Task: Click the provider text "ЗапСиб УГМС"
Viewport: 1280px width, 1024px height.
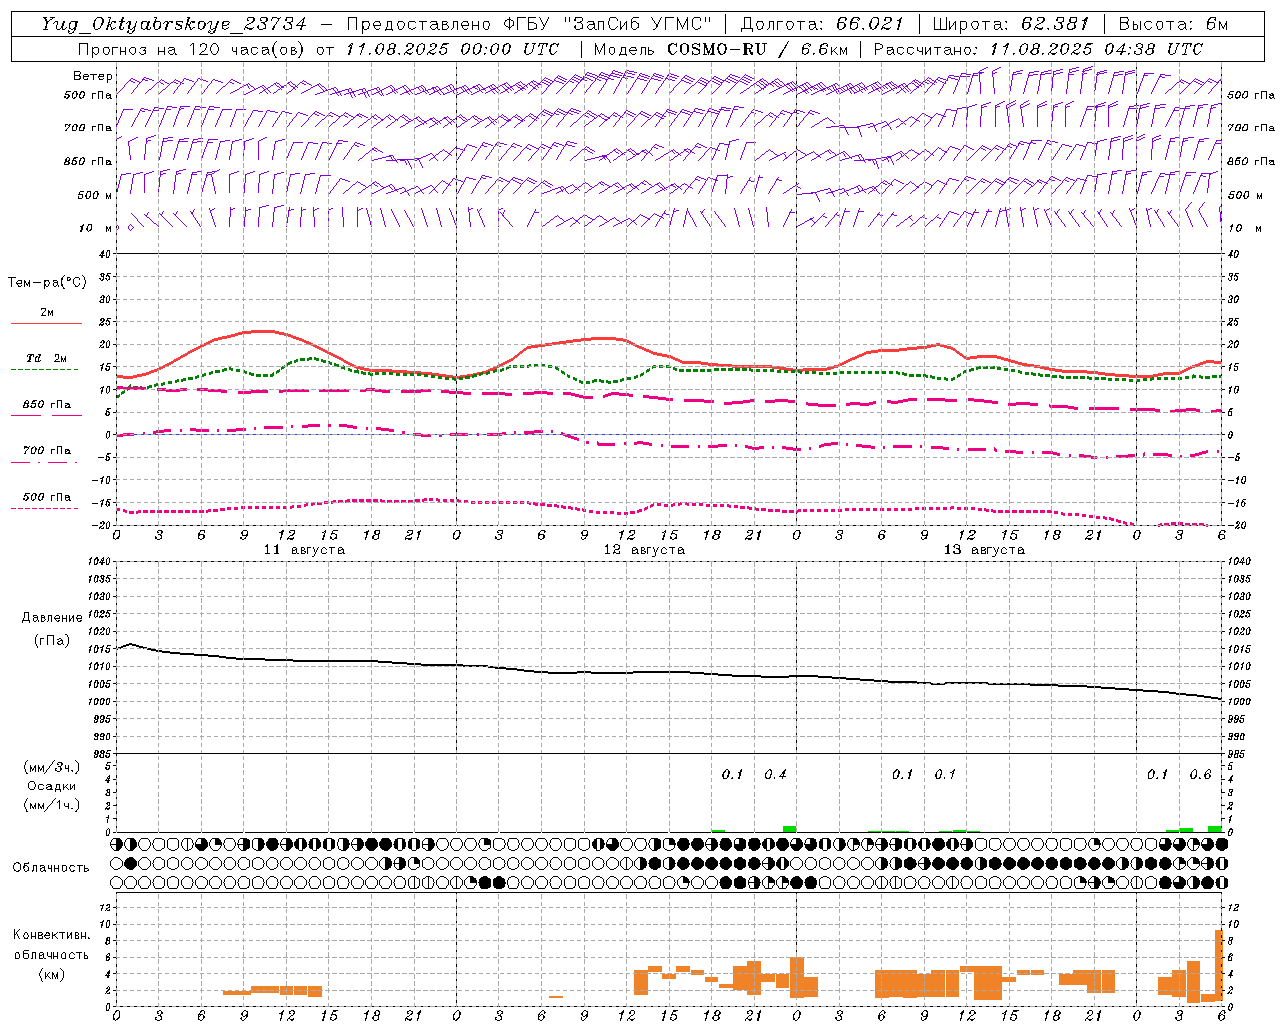Action: pyautogui.click(x=637, y=24)
